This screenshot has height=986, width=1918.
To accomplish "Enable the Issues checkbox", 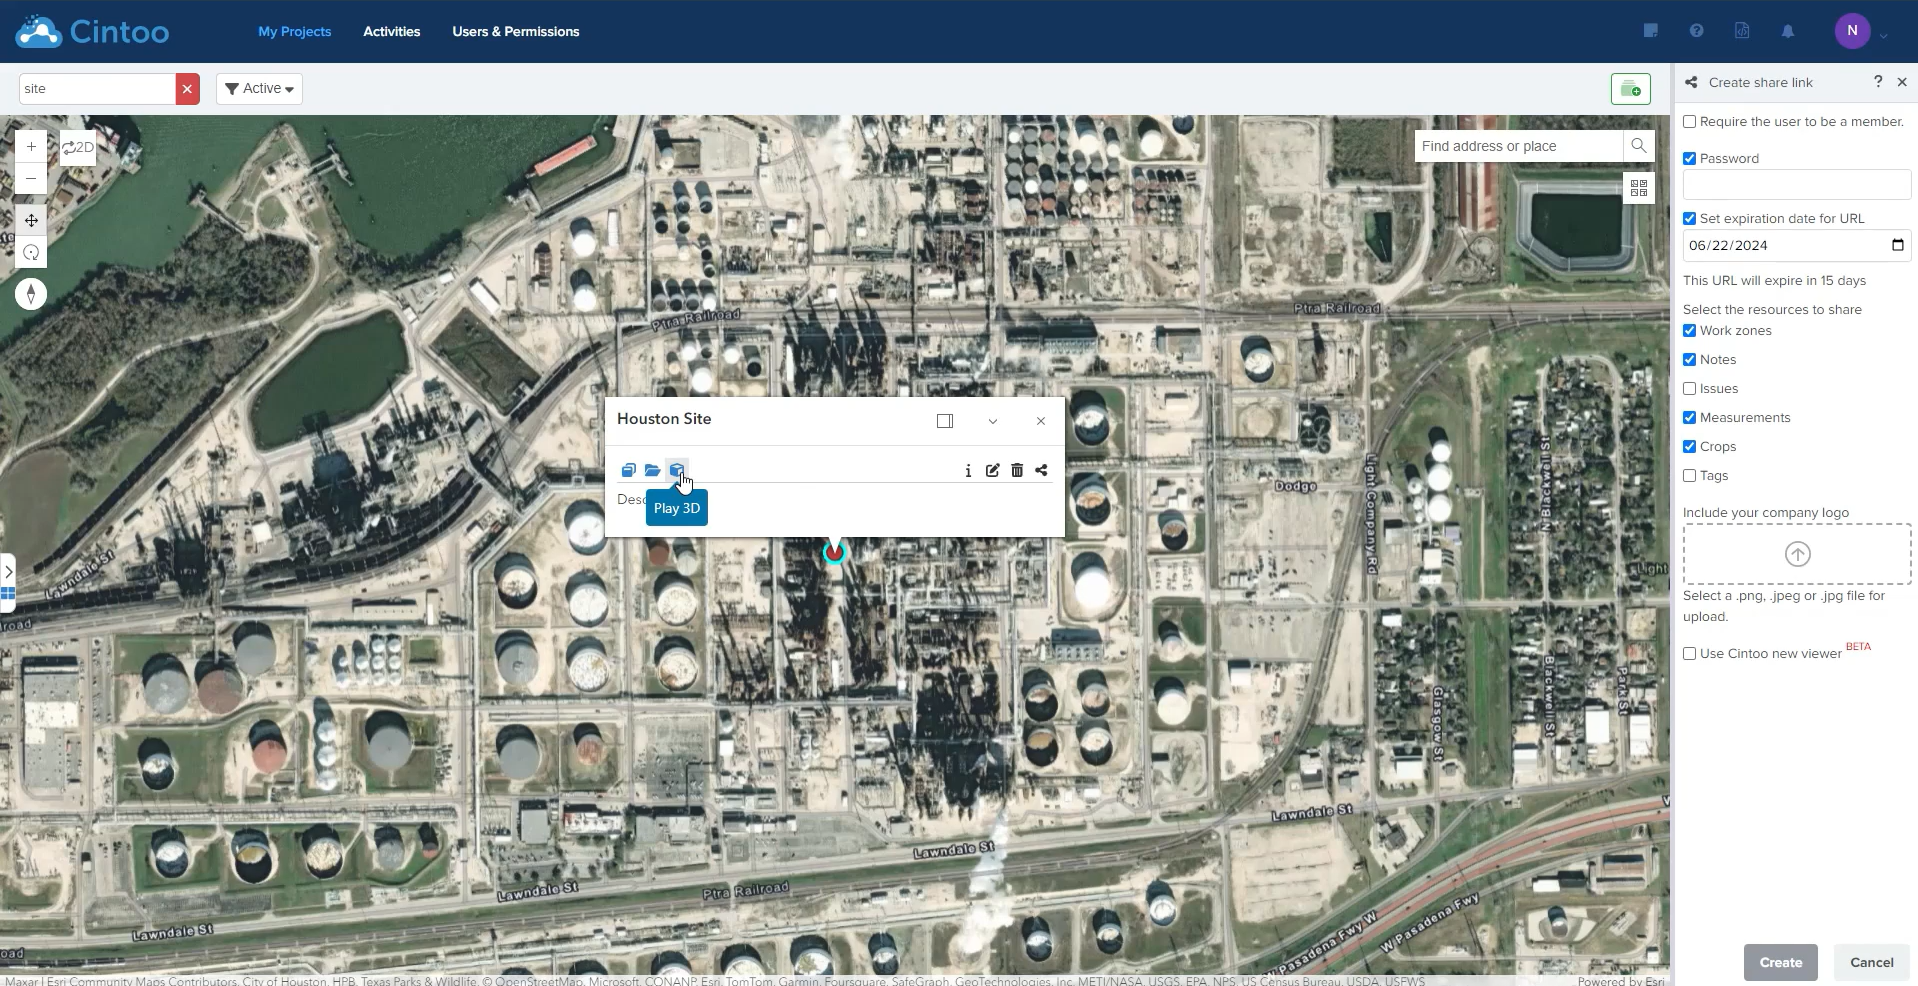I will [x=1690, y=388].
